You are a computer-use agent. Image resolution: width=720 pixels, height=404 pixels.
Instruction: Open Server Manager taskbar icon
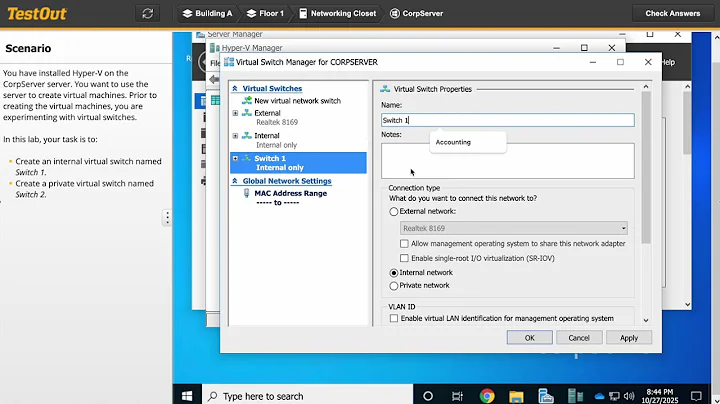pos(546,396)
